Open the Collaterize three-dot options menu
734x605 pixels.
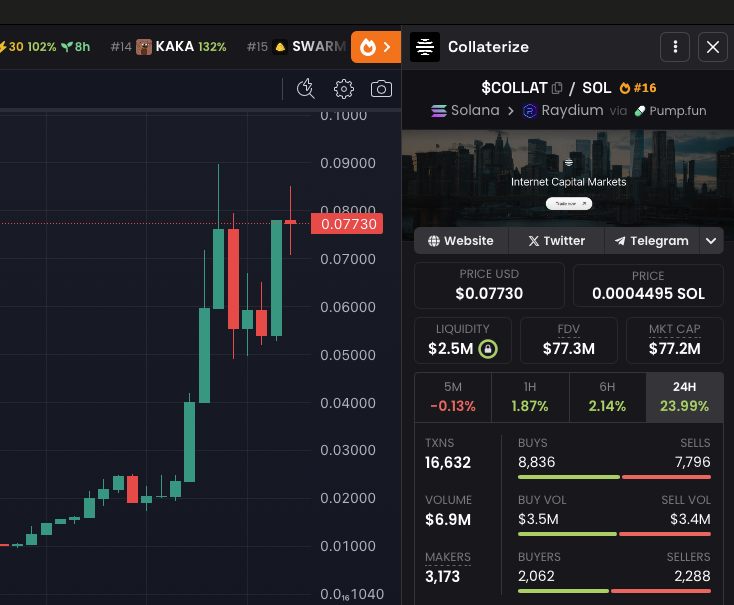(675, 47)
